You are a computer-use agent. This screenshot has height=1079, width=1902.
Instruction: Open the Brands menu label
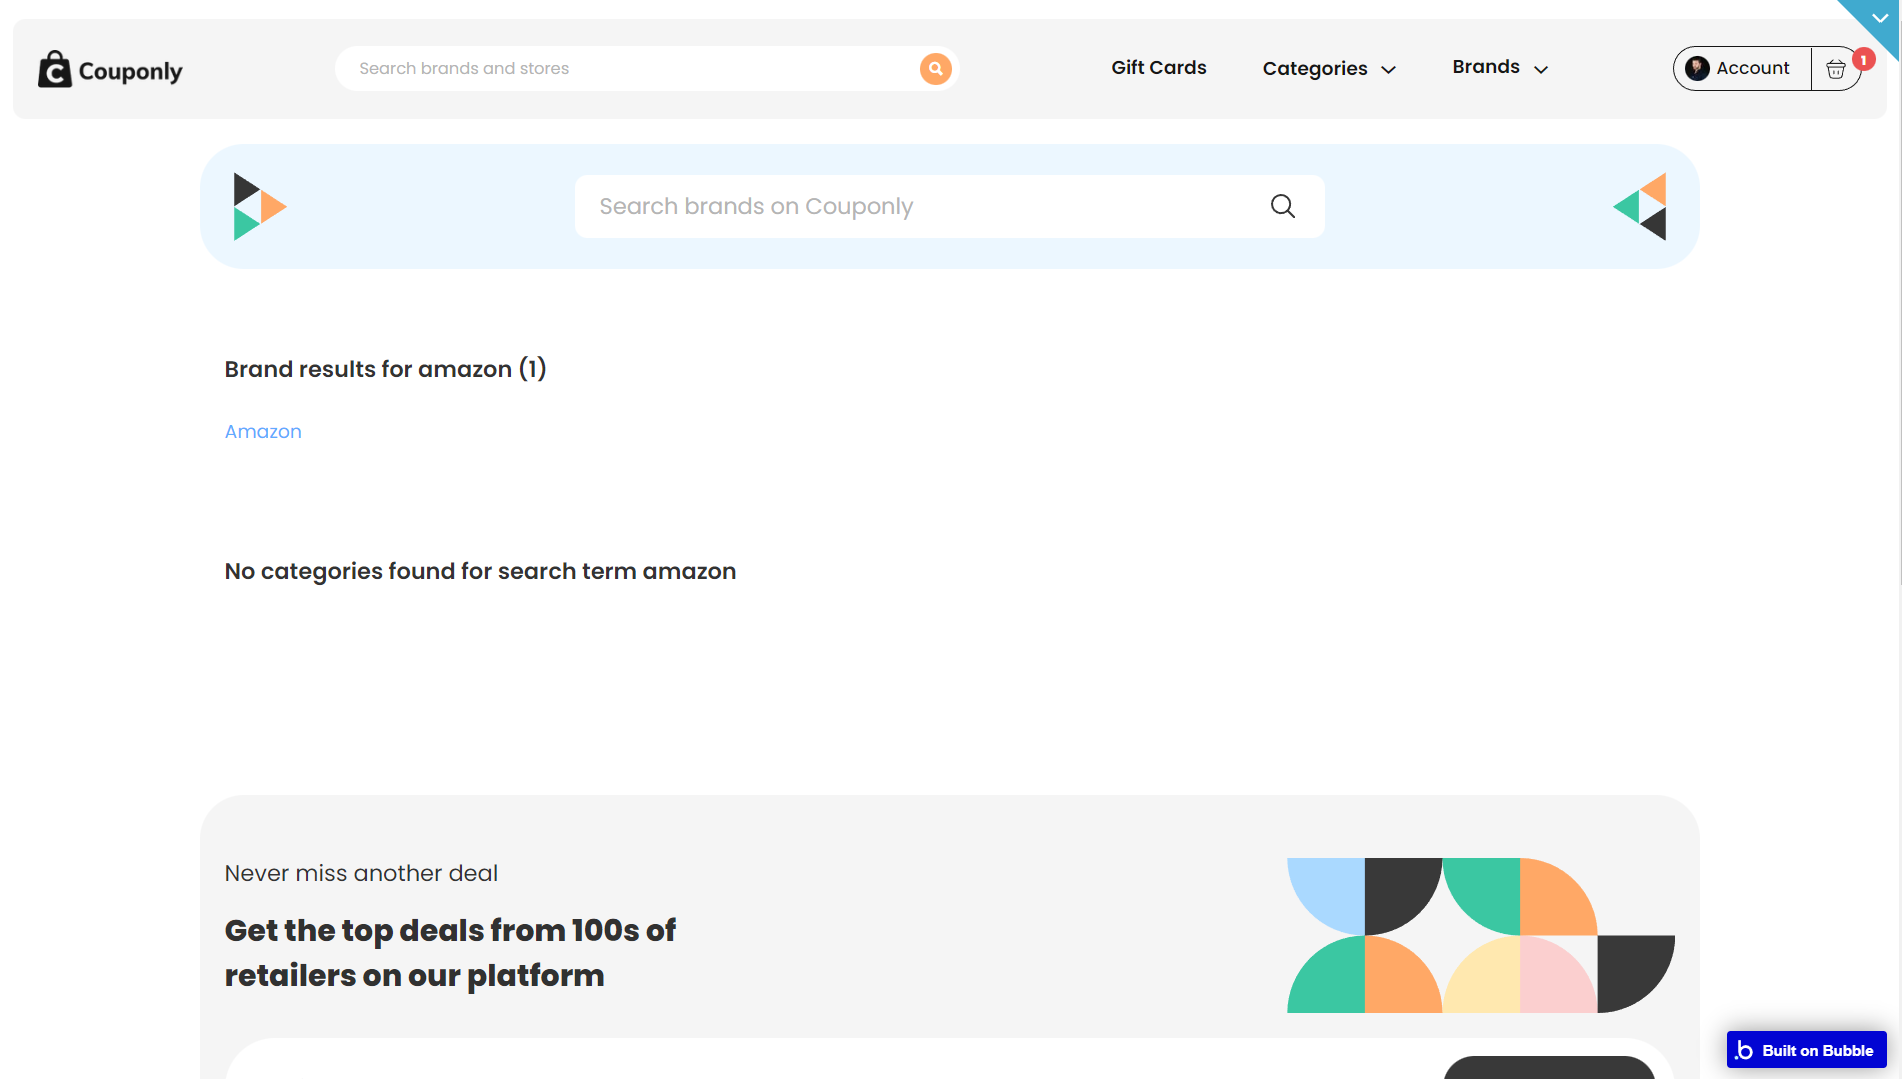tap(1486, 67)
